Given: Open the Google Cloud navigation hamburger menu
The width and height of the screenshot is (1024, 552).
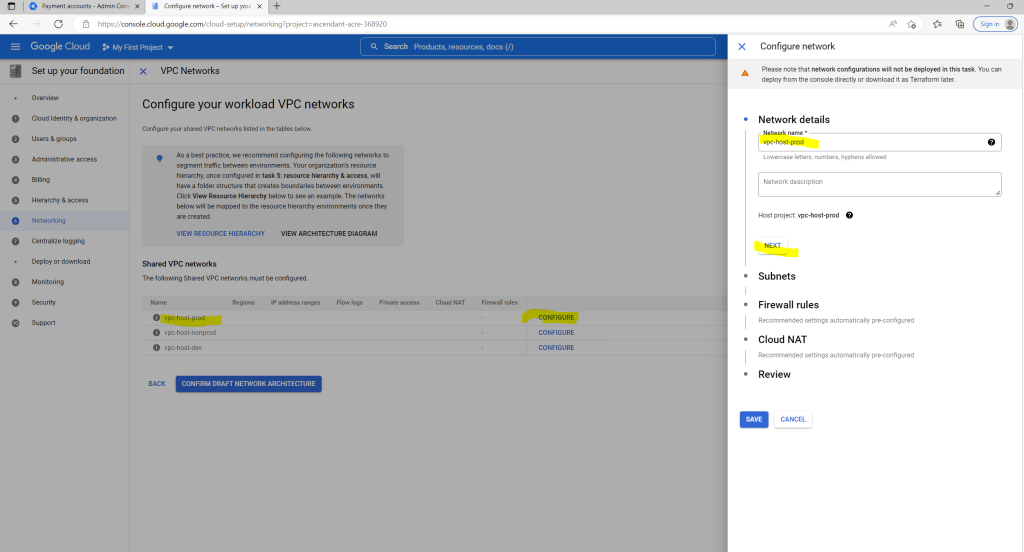Looking at the screenshot, I should coord(16,47).
